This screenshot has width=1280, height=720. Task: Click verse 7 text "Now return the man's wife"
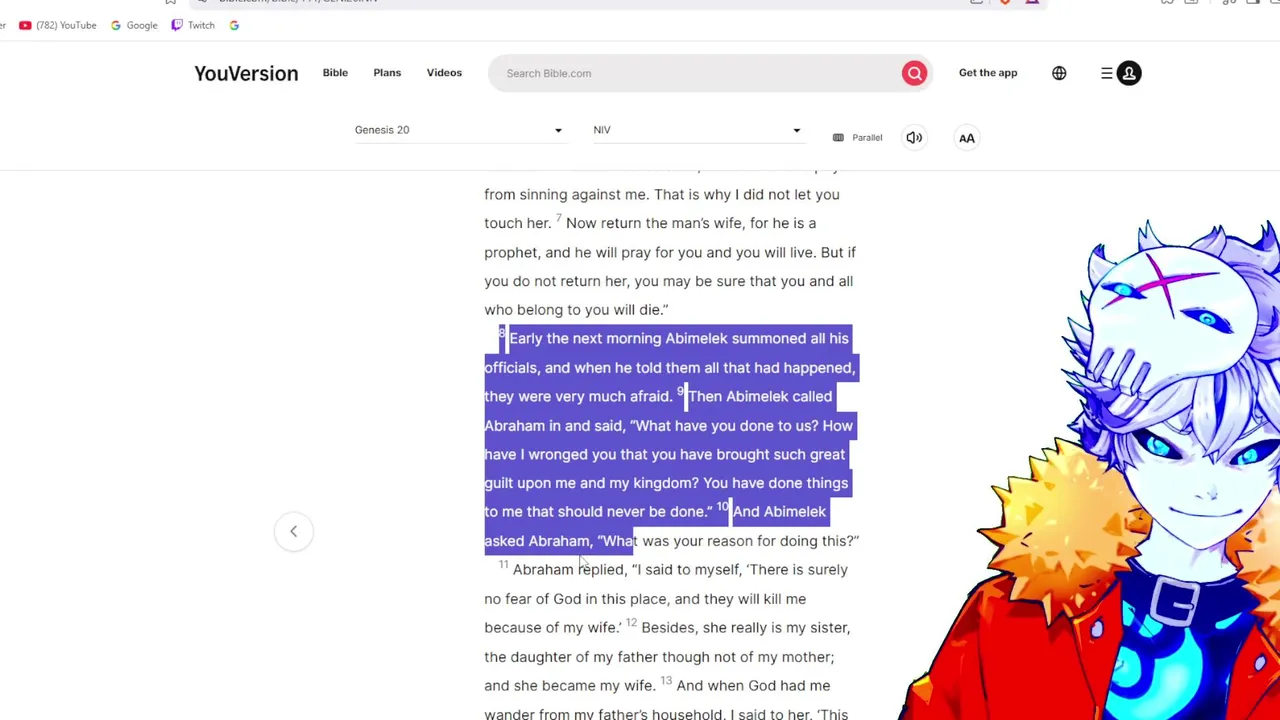pos(654,223)
